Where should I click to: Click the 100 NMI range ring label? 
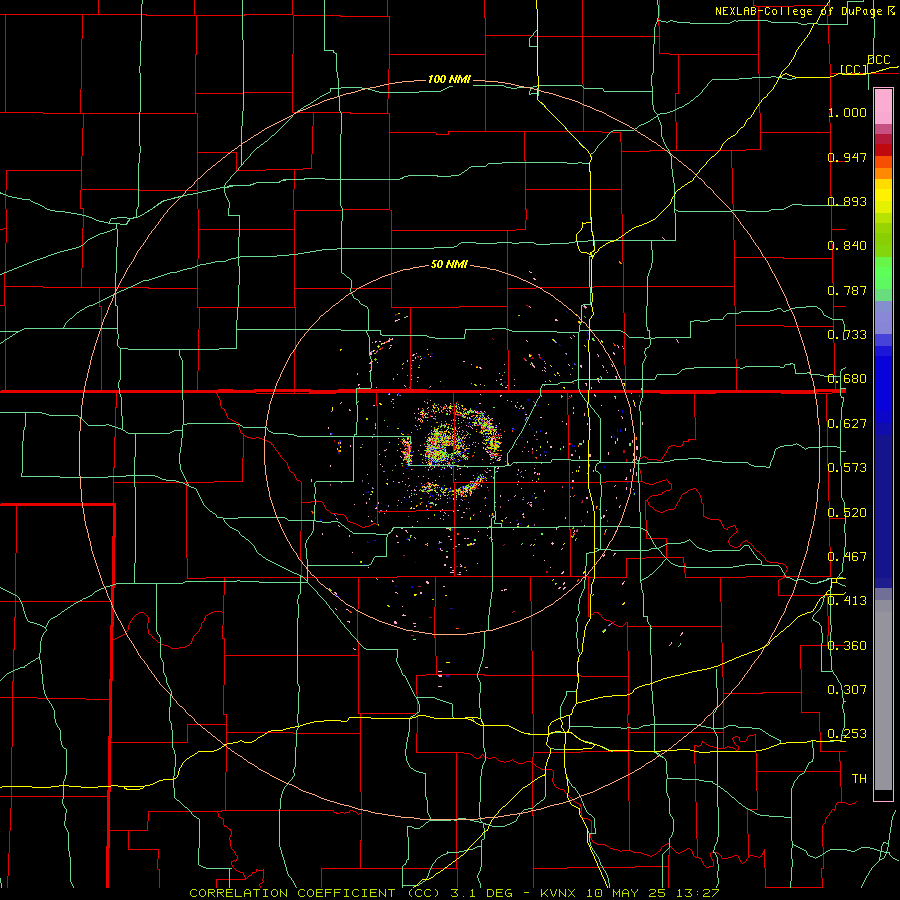(449, 79)
